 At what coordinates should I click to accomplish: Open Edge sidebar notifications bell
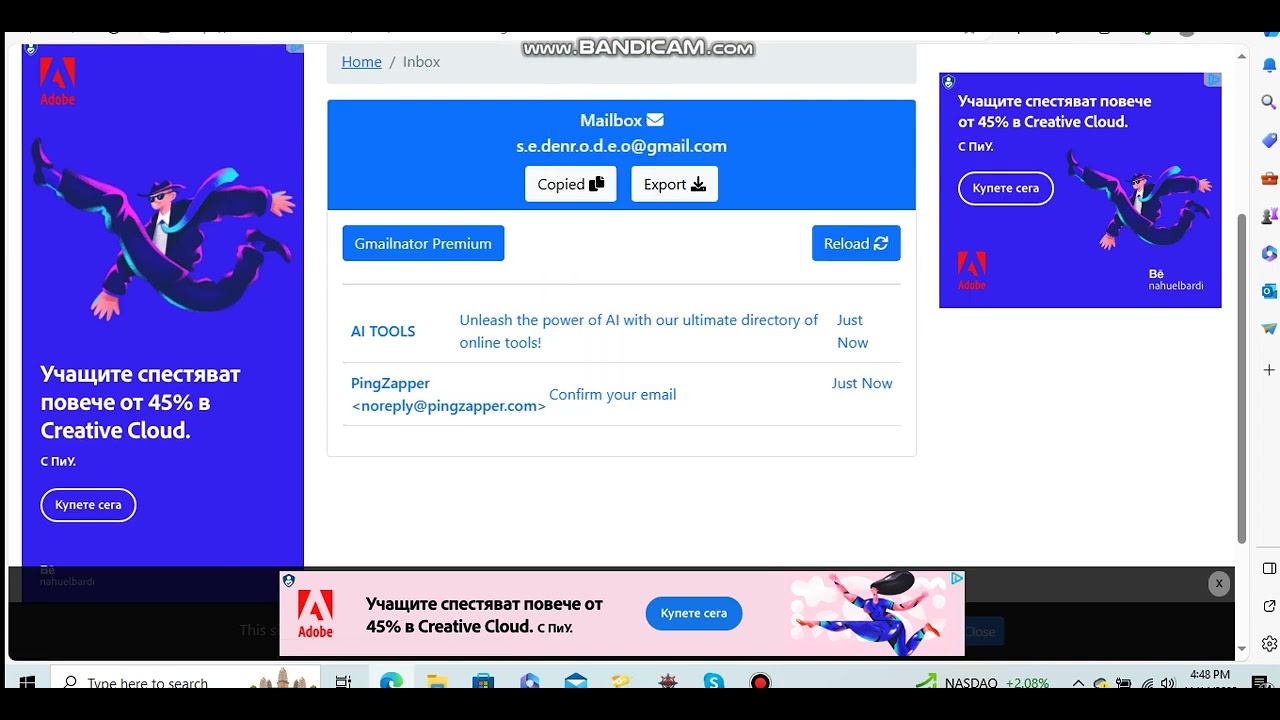[x=1269, y=65]
